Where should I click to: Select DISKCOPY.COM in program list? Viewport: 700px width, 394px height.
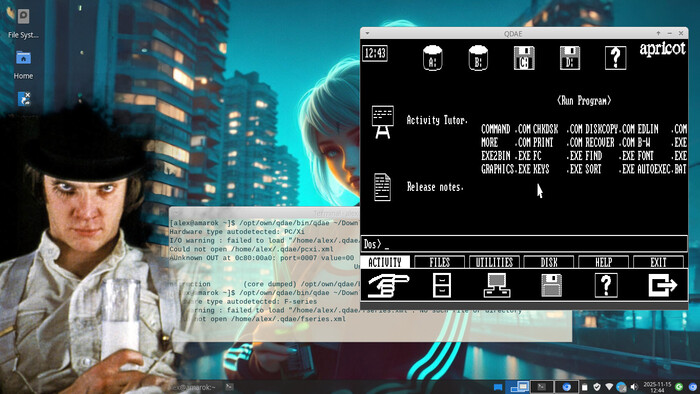point(609,129)
